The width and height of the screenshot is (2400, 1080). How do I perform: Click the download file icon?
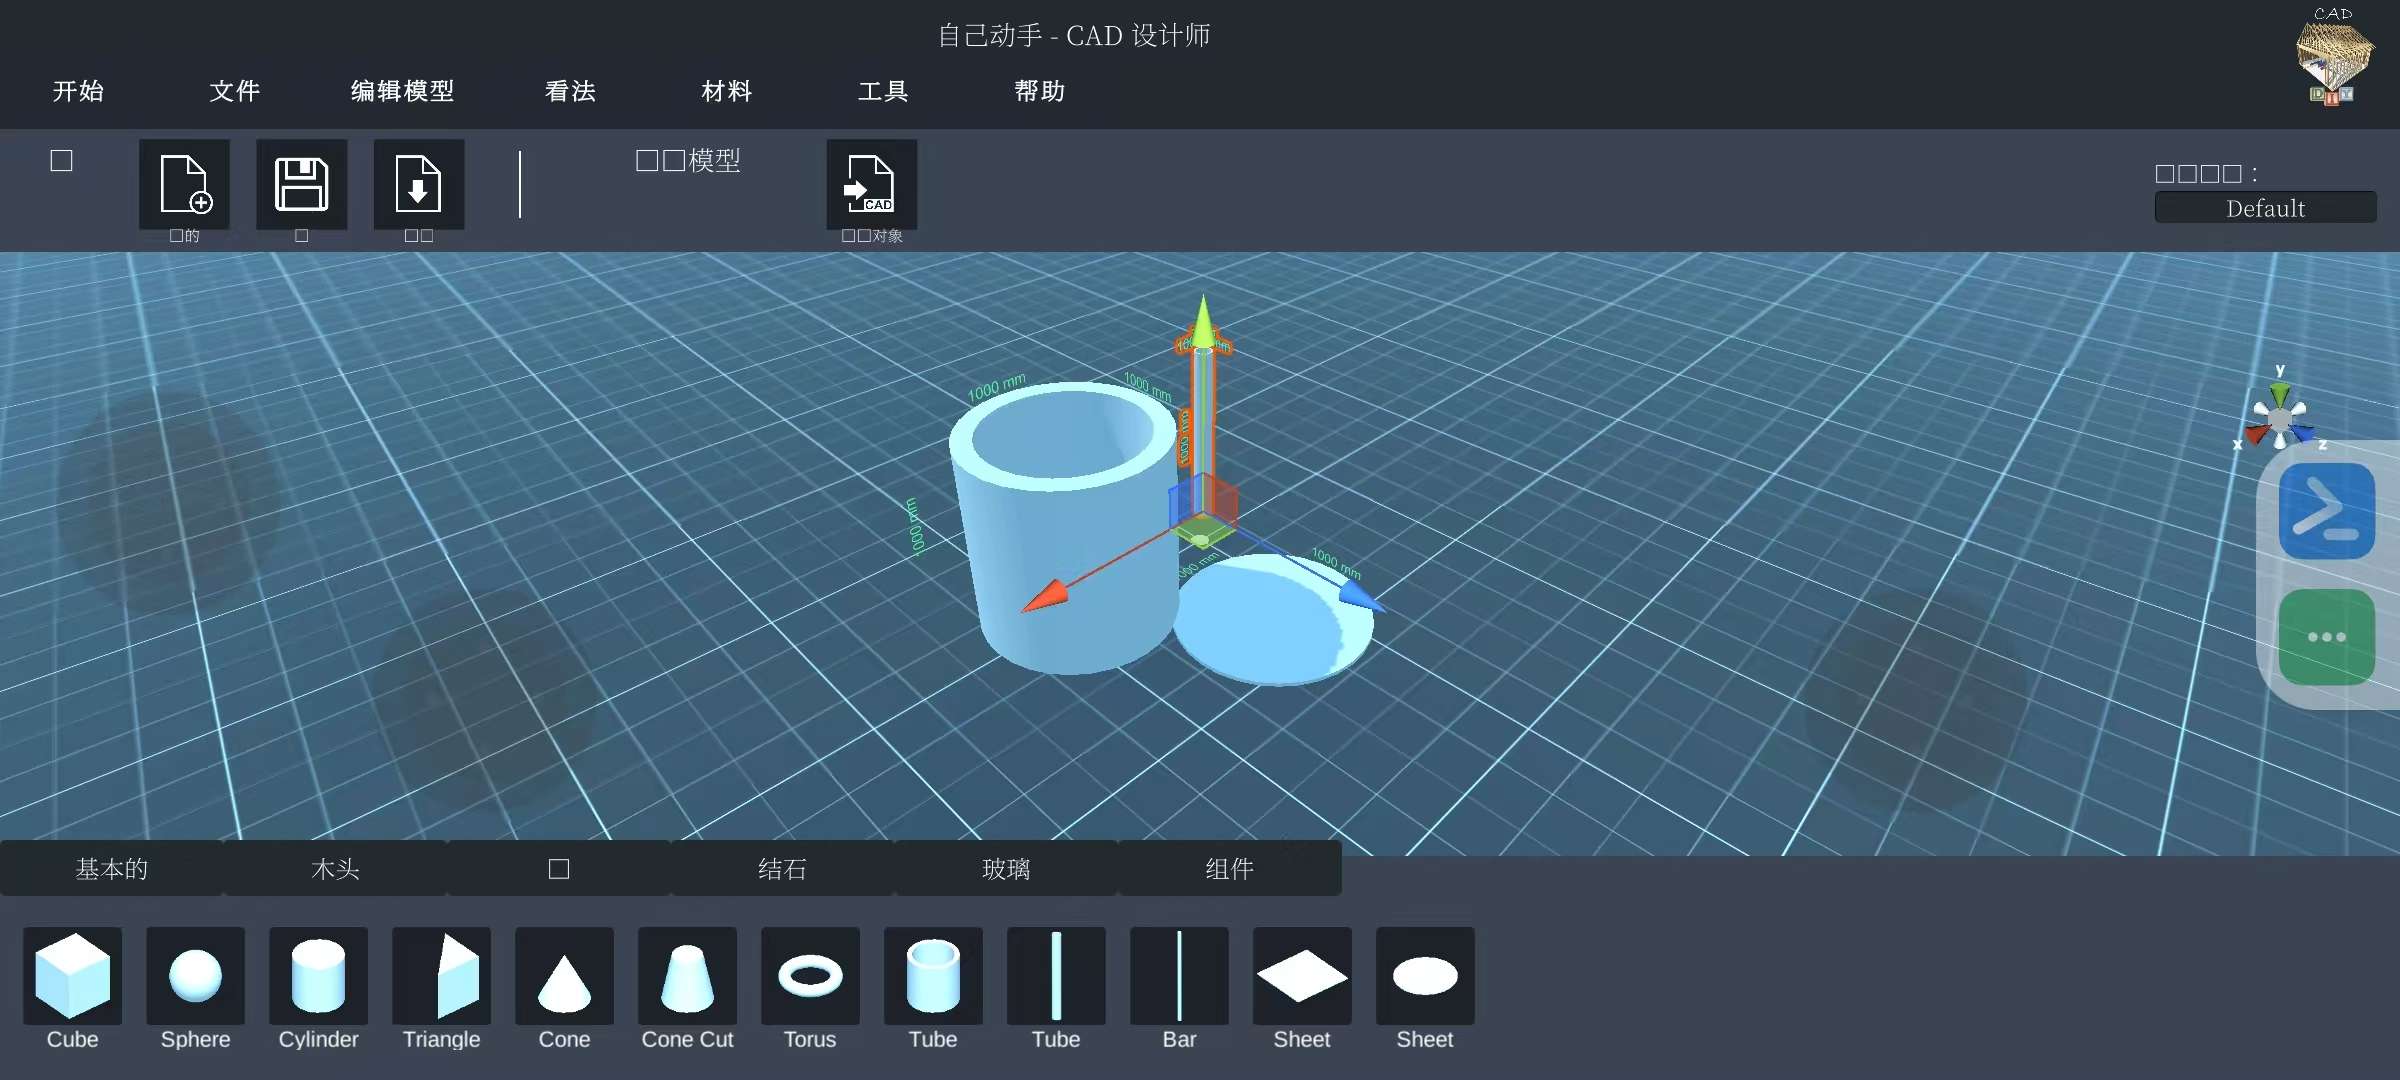tap(418, 184)
